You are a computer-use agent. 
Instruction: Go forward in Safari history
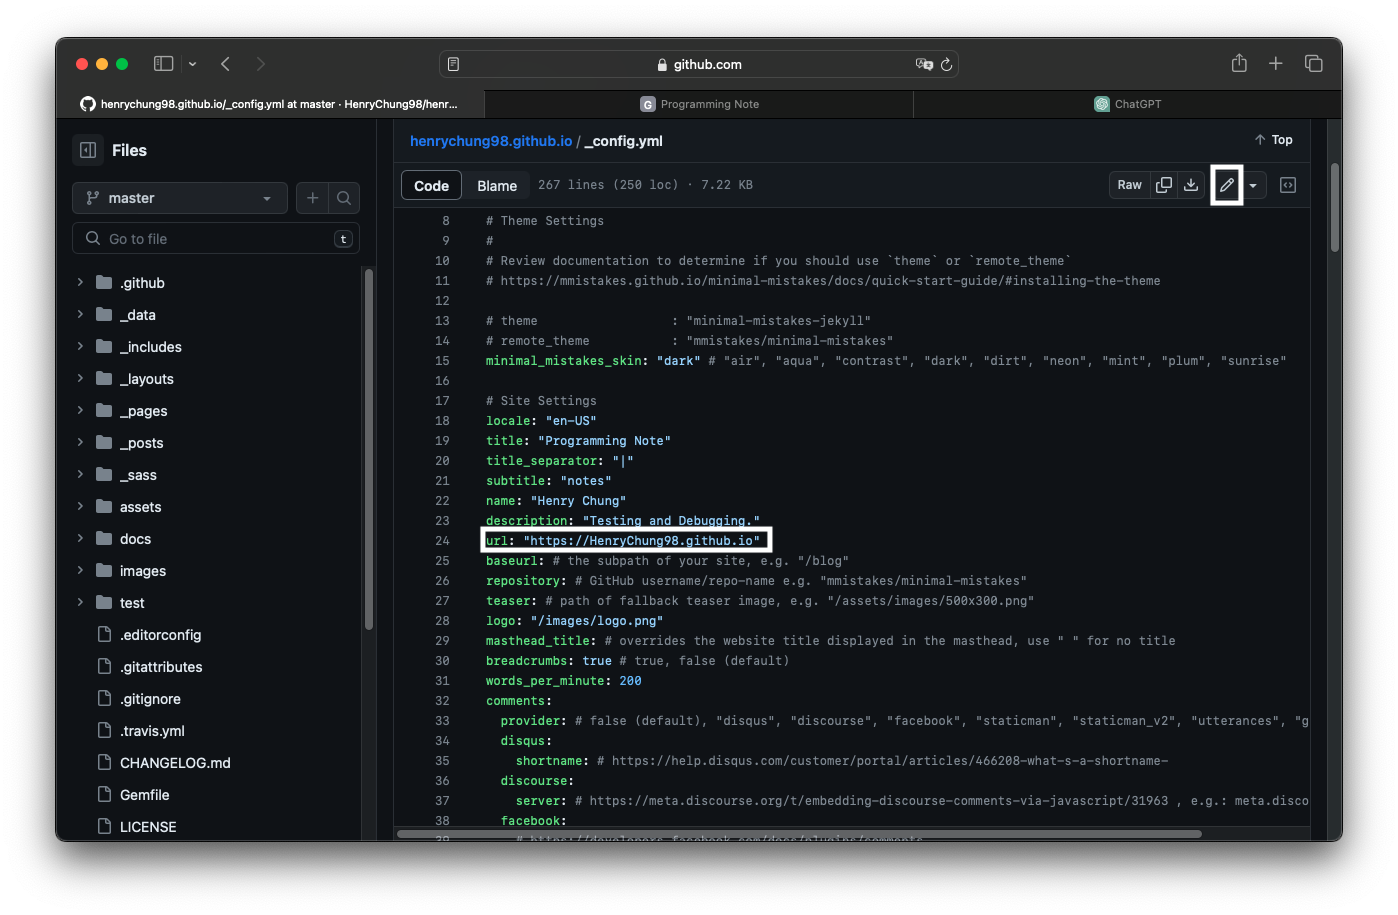tap(261, 64)
